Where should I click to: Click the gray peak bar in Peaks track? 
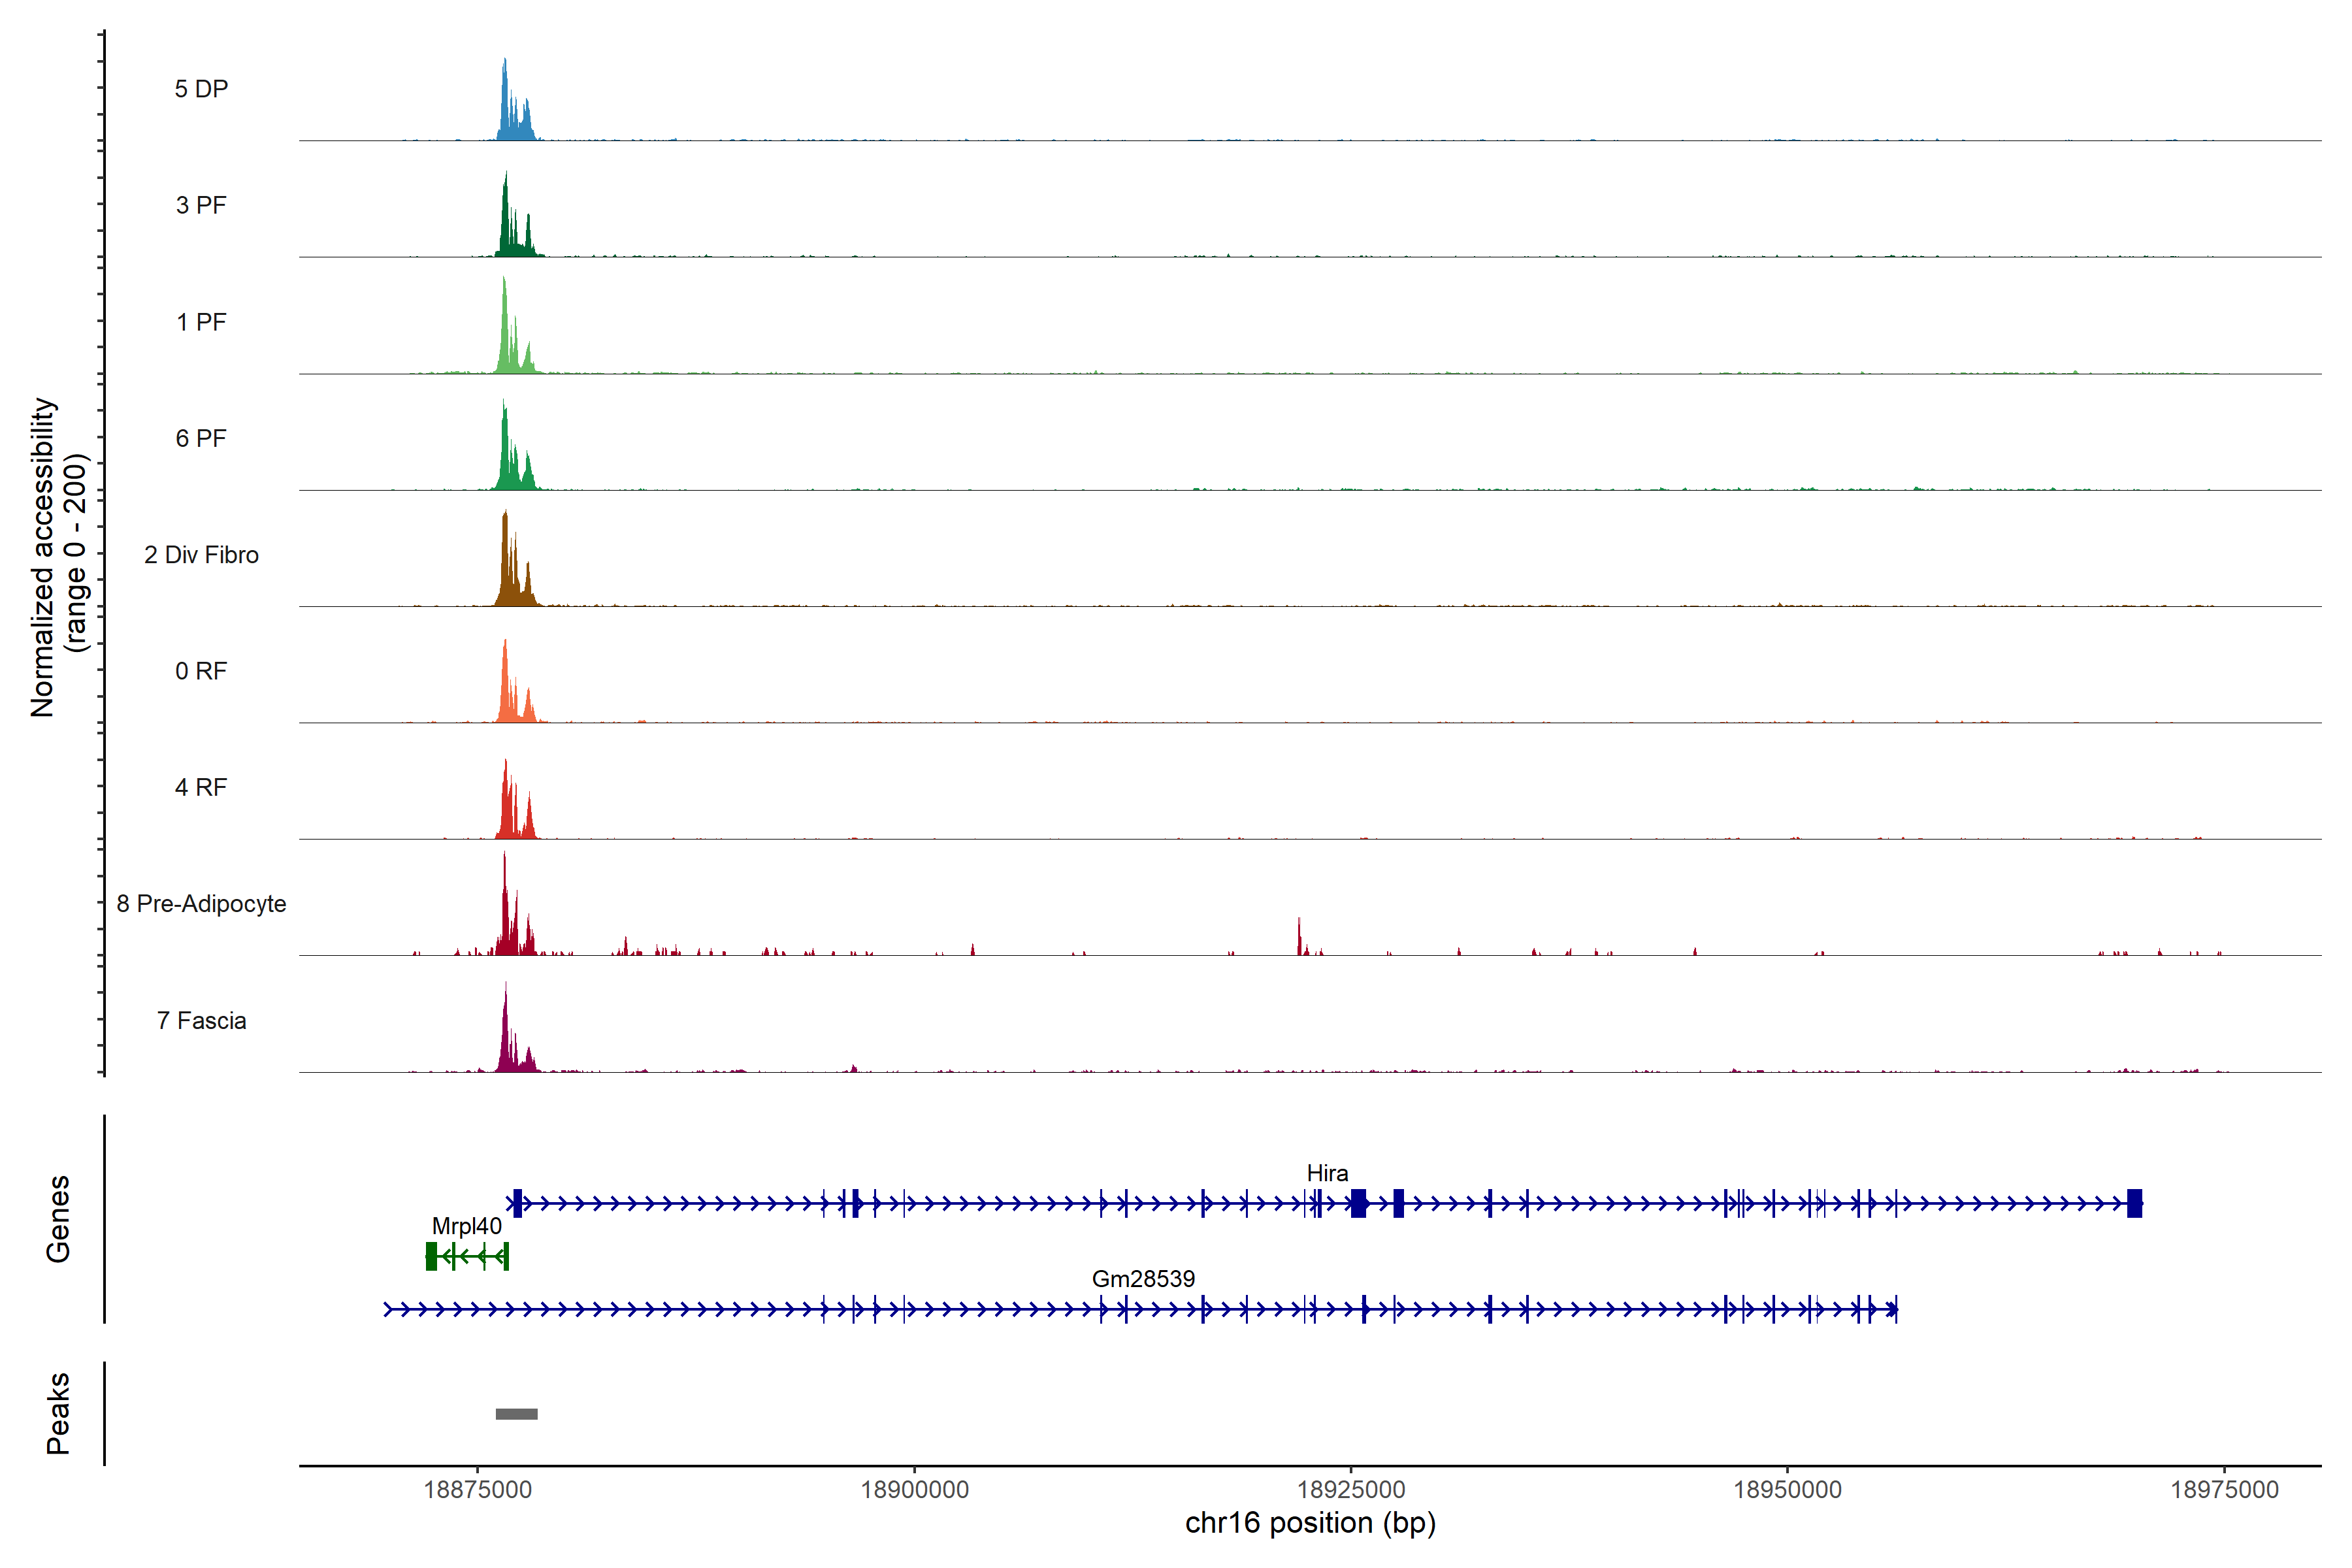pyautogui.click(x=516, y=1414)
